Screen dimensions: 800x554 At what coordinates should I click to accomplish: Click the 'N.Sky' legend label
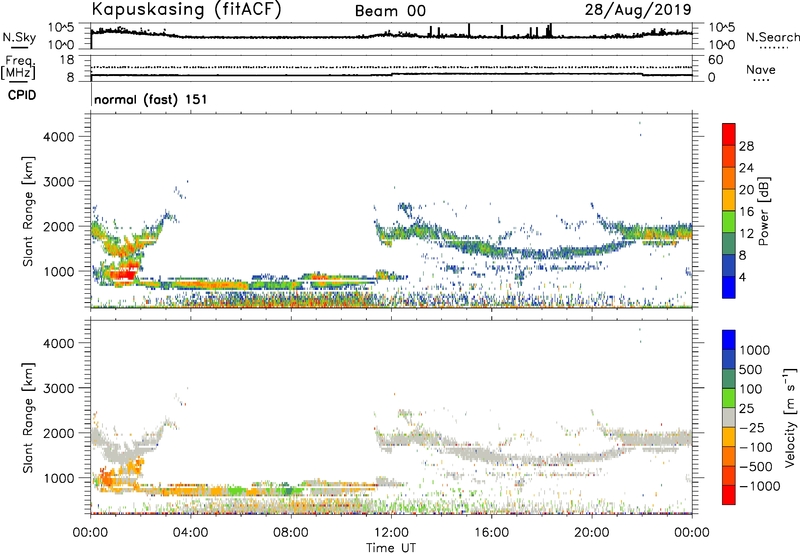(19, 37)
